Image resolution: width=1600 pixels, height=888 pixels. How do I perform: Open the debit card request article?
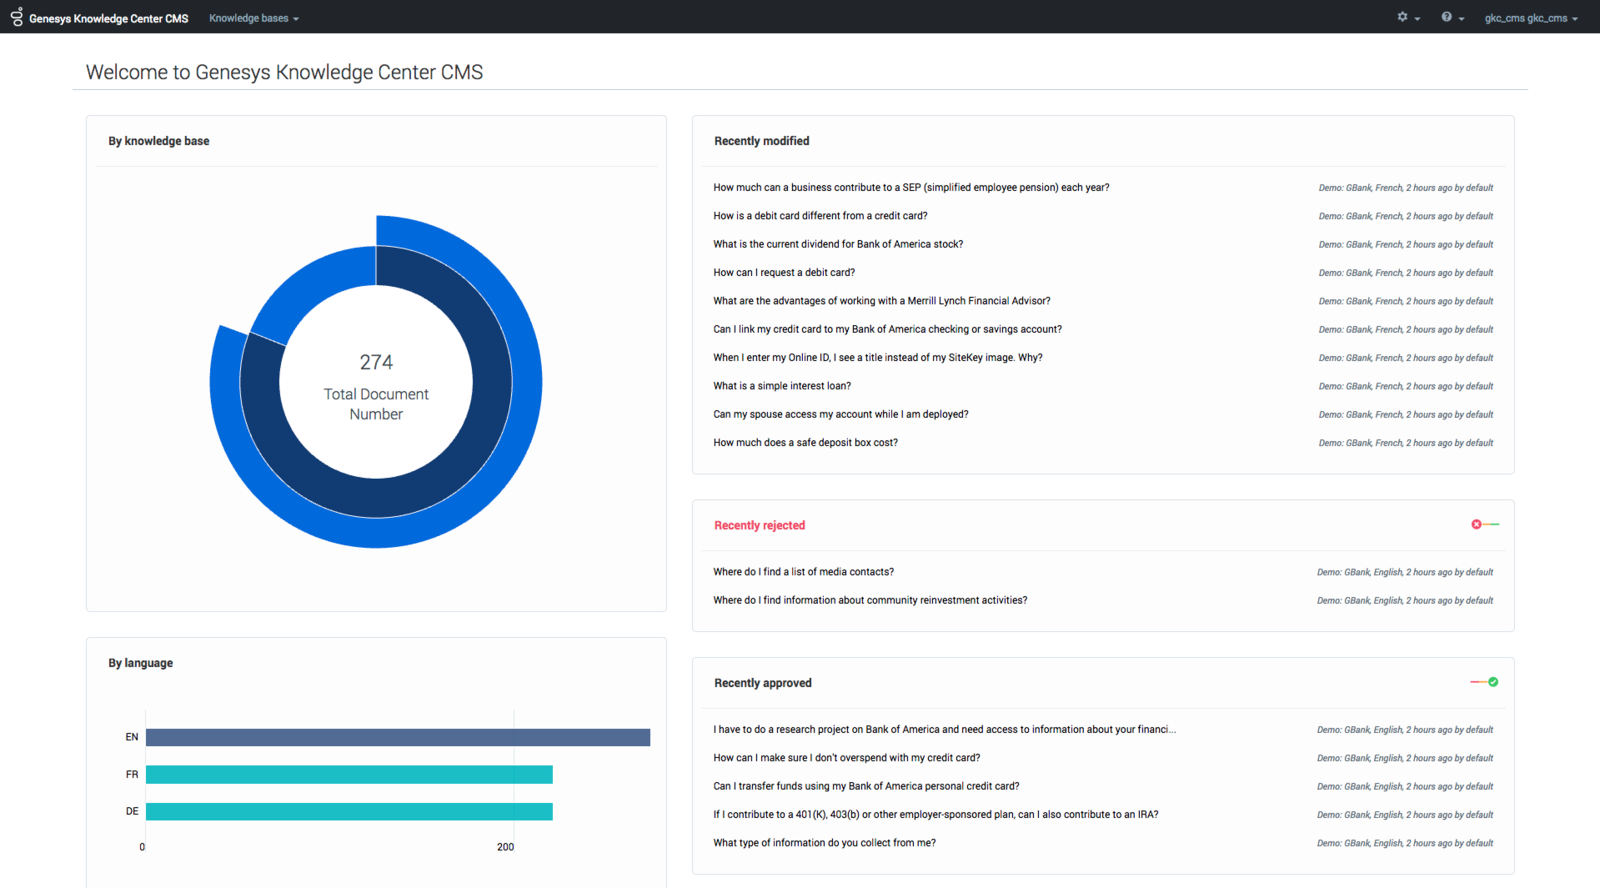(784, 272)
